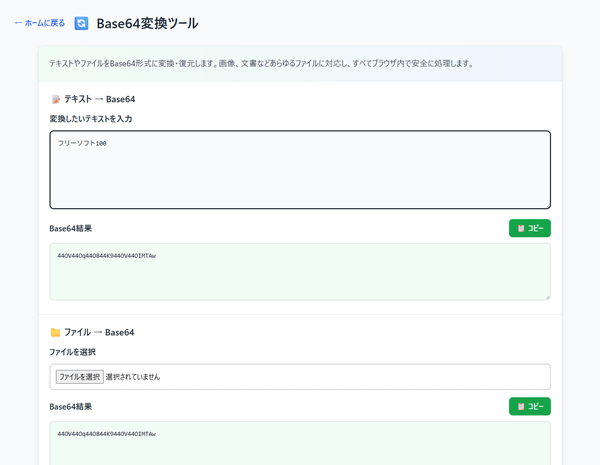
Task: Click the memo icon beside テキスト → Base64
Action: tap(56, 99)
